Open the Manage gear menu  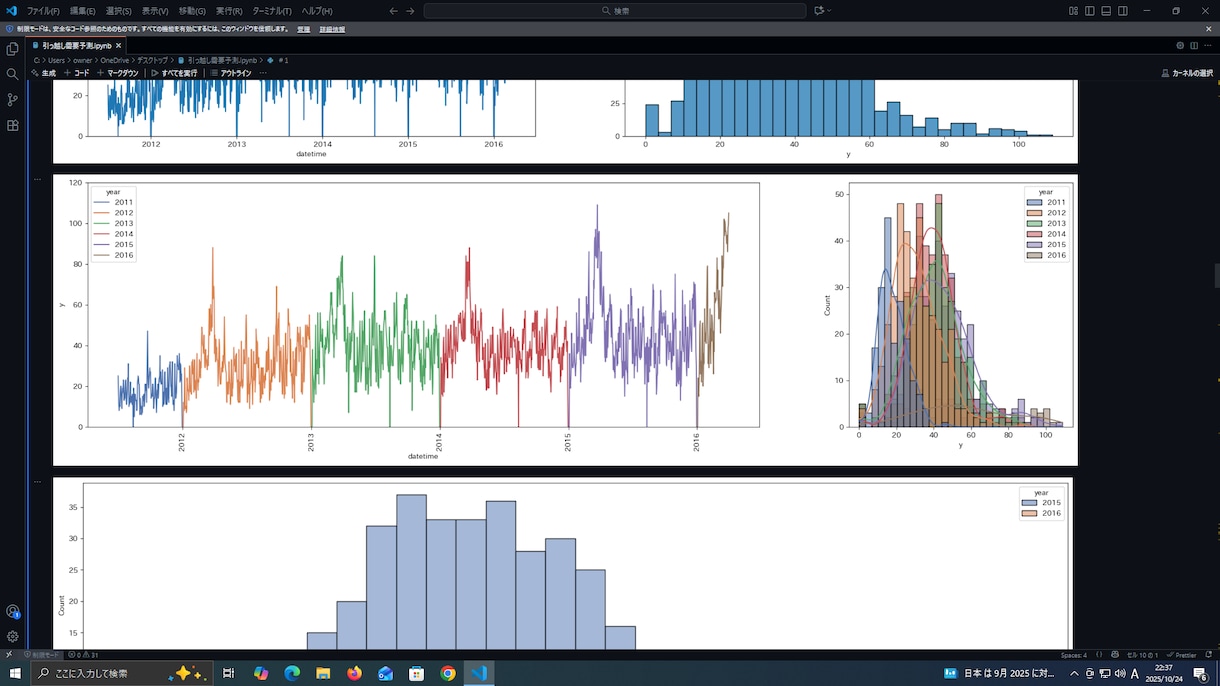click(x=12, y=636)
